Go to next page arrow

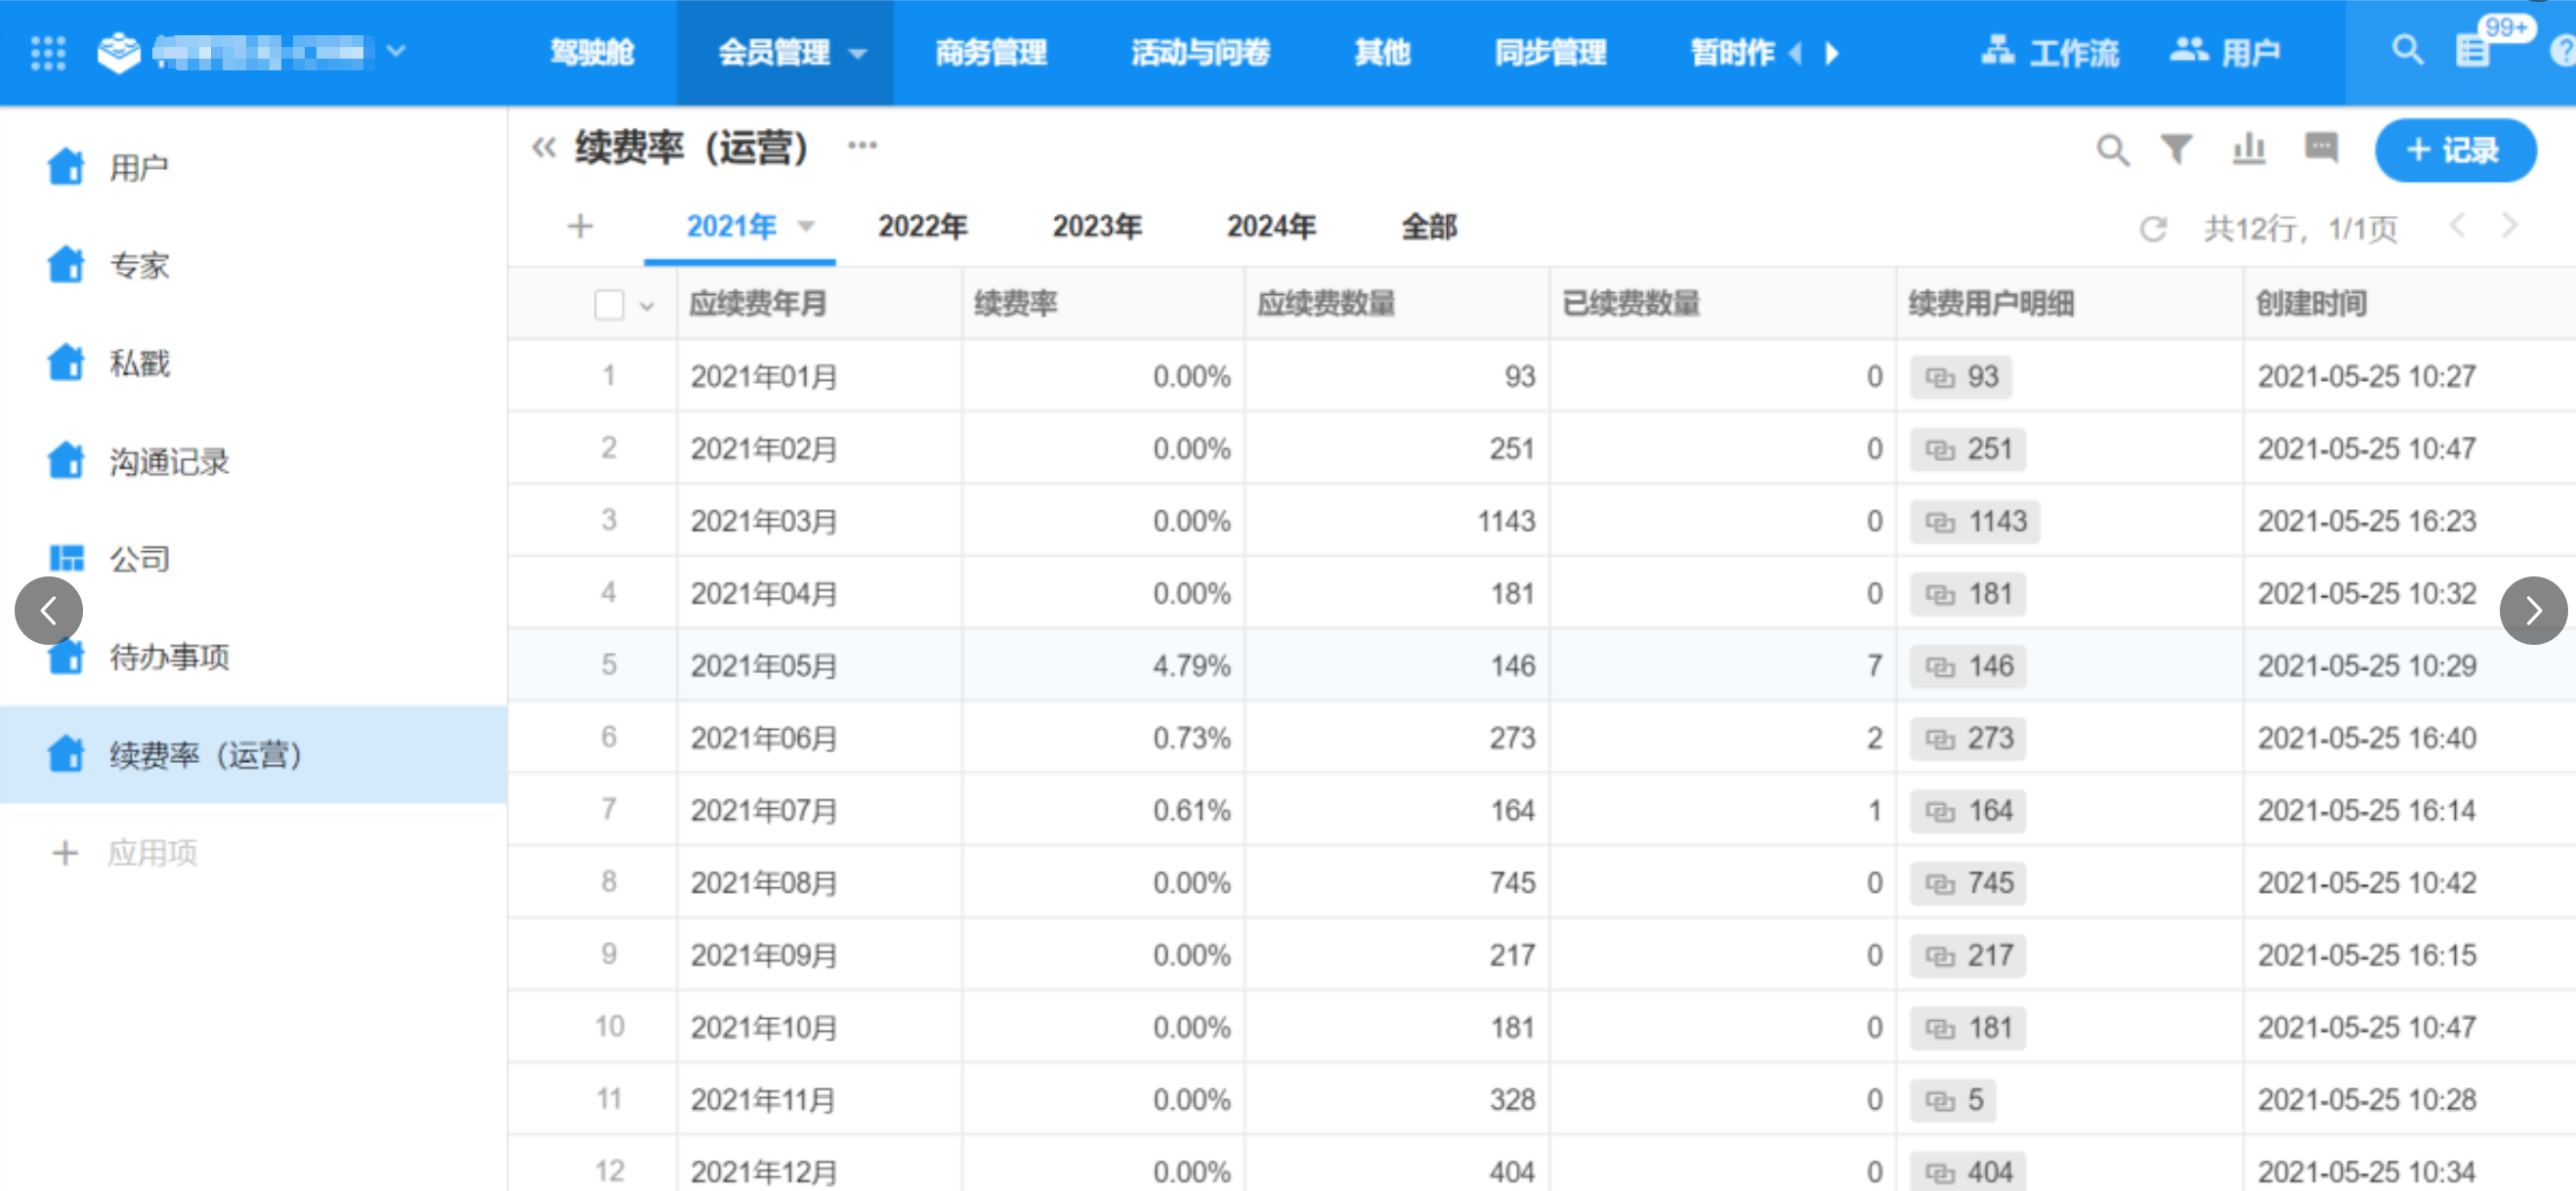pos(2509,226)
